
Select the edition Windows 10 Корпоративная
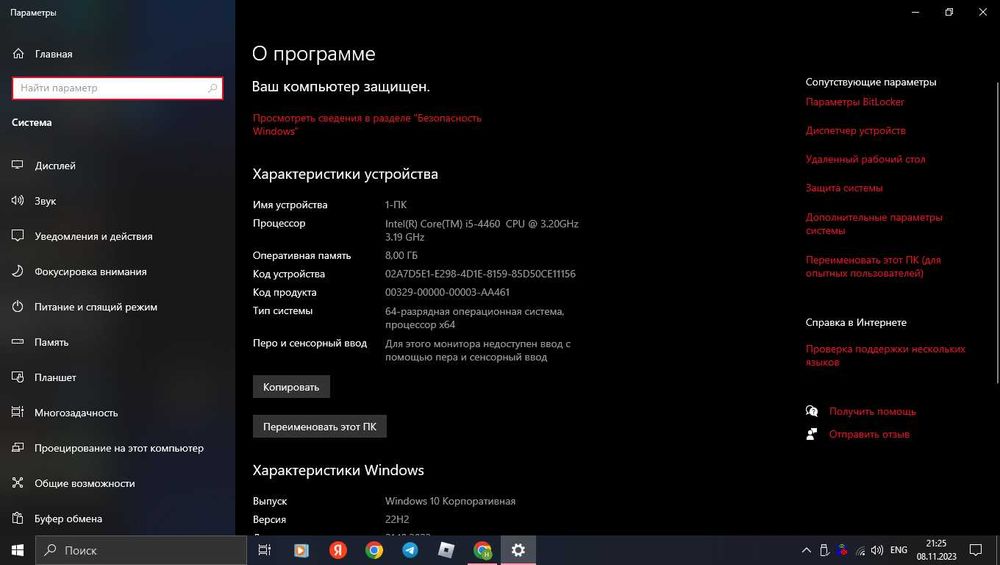[450, 501]
